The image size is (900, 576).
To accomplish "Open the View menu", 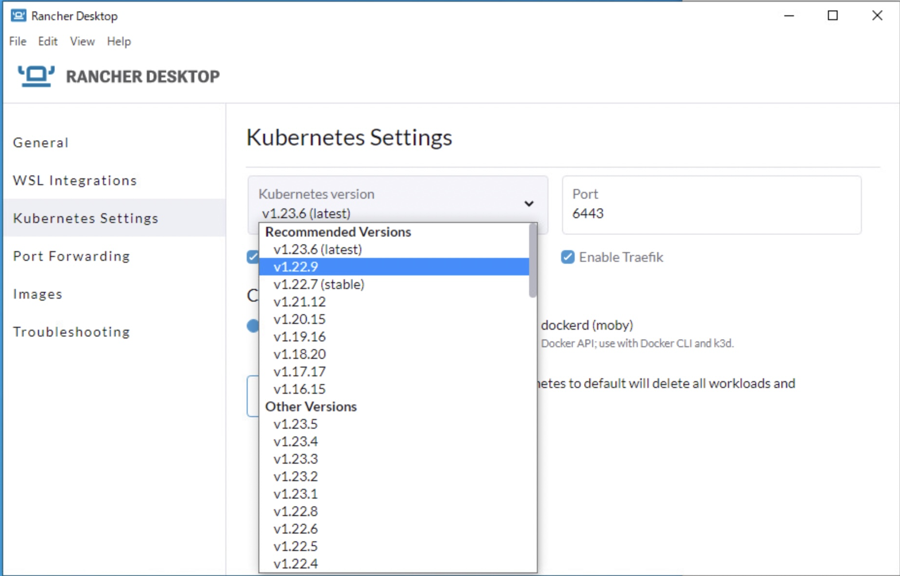I will tap(82, 41).
